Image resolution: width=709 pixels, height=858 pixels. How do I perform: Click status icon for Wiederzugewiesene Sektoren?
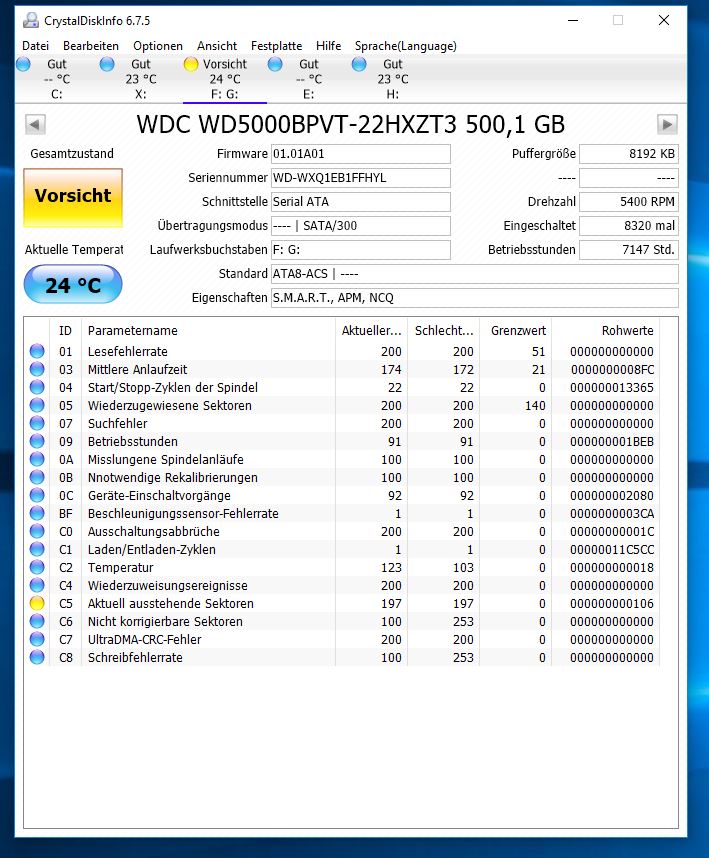click(x=37, y=405)
